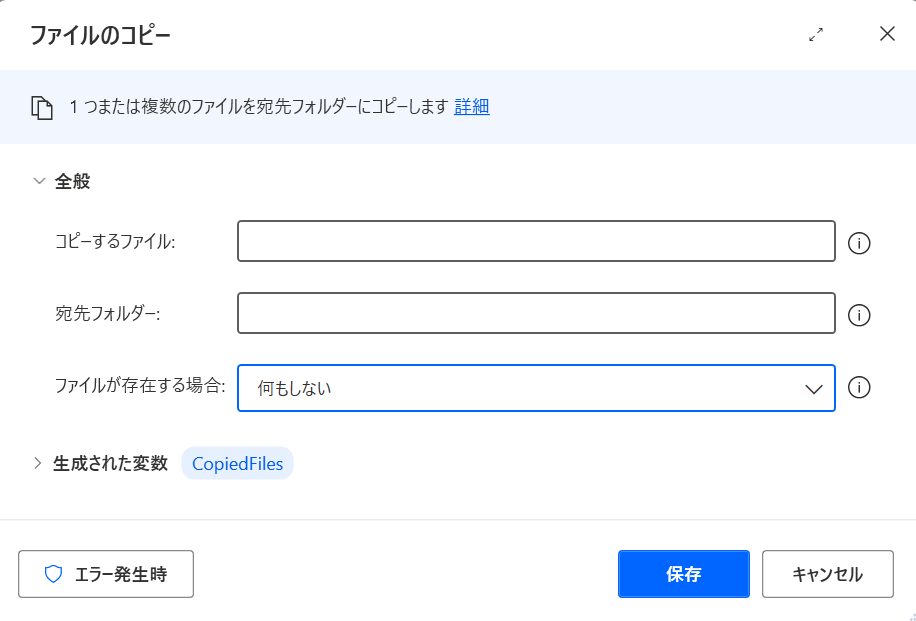
Task: Click the dropdown arrow for ファイルが存在する場合
Action: 814,389
